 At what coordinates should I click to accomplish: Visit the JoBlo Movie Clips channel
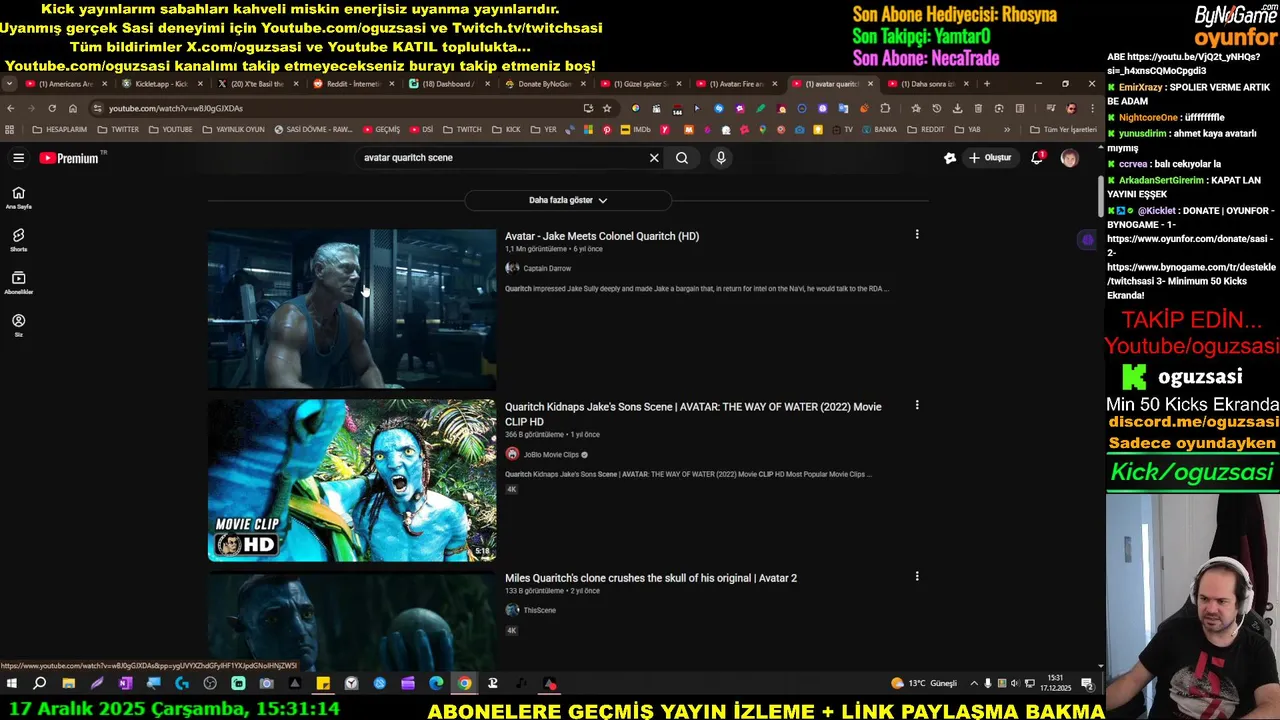tap(551, 454)
